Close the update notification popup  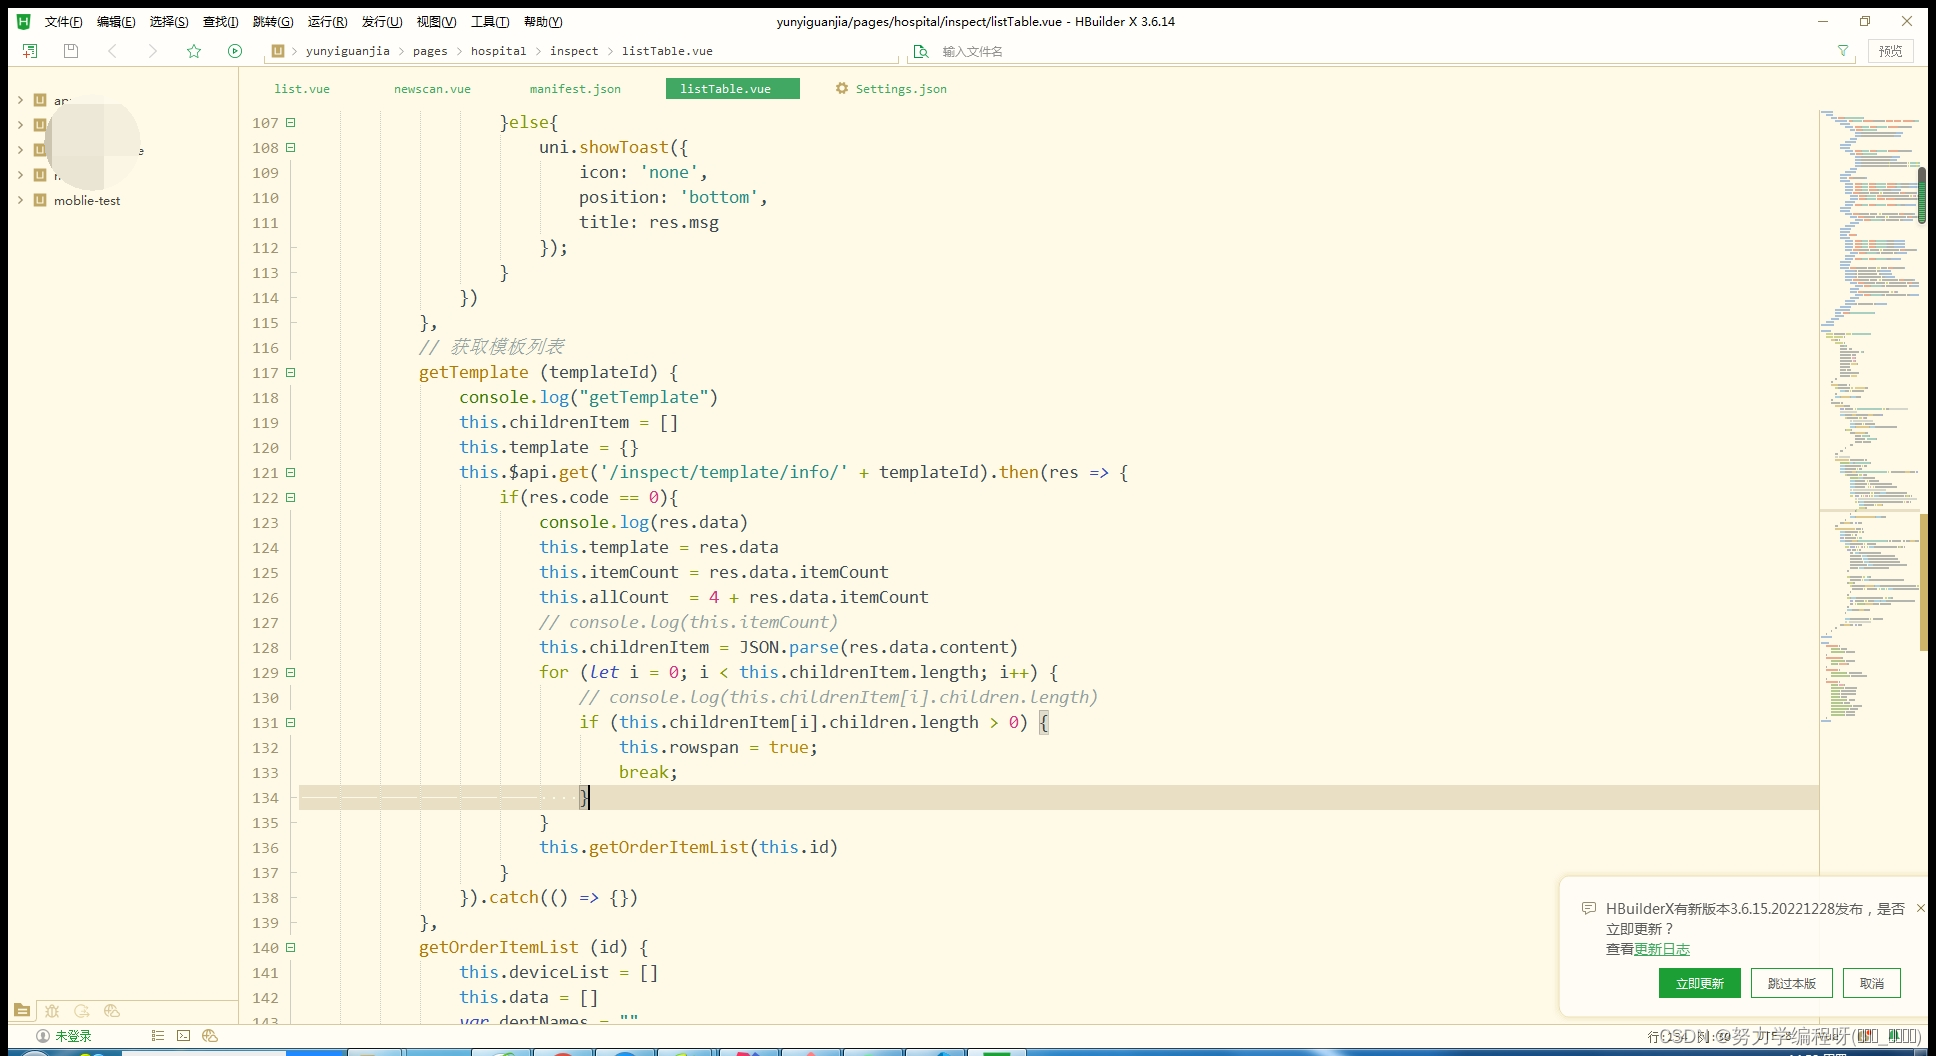pyautogui.click(x=1920, y=908)
